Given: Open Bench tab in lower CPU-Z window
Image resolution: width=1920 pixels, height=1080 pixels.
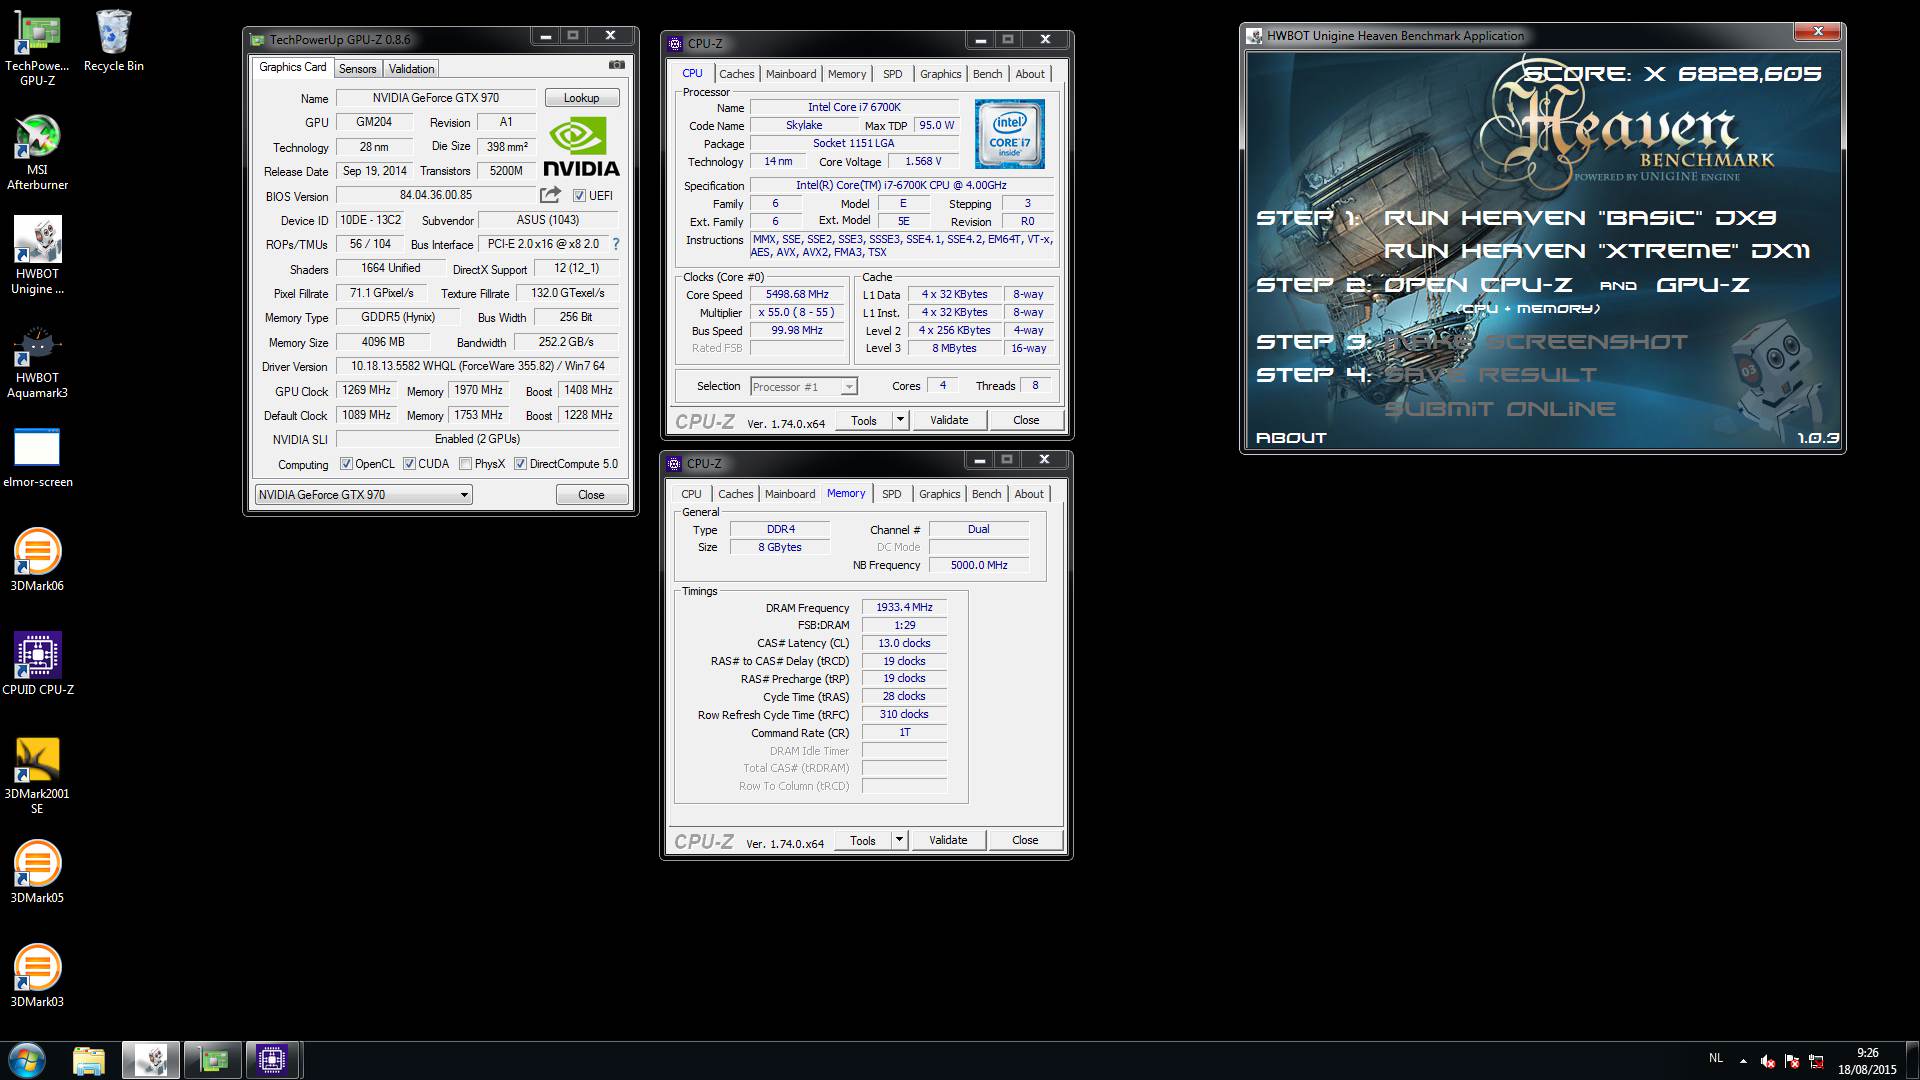Looking at the screenshot, I should click(987, 494).
